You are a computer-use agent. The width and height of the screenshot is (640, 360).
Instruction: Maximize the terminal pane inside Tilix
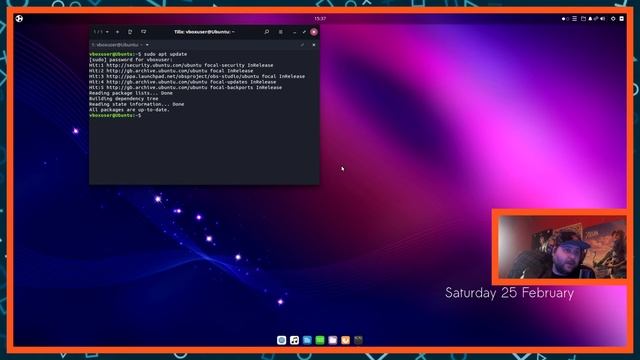coord(302,45)
